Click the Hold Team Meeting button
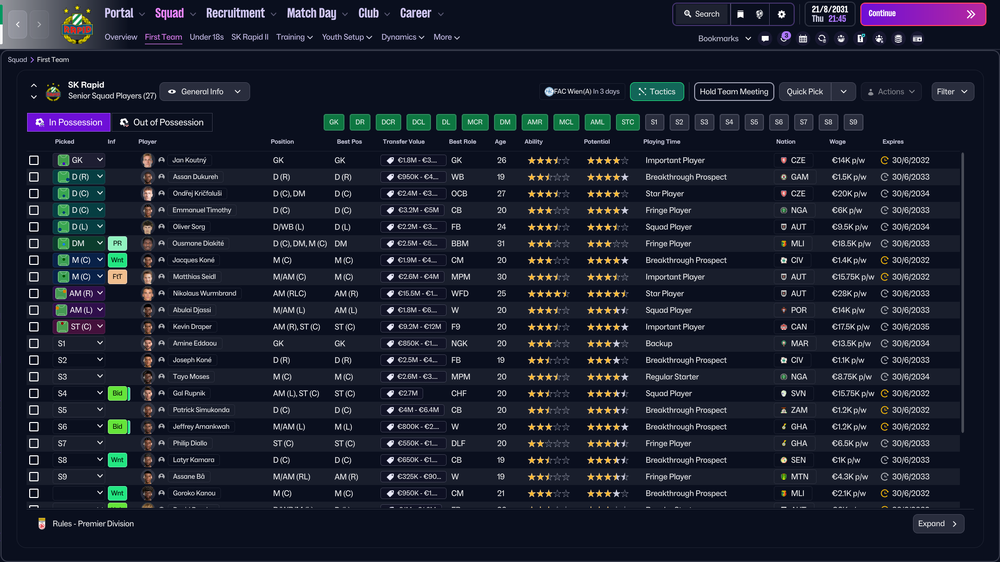Viewport: 1000px width, 562px height. tap(734, 92)
